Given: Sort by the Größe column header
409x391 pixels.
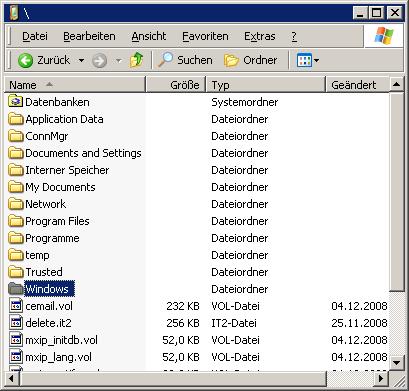Looking at the screenshot, I should (x=176, y=85).
